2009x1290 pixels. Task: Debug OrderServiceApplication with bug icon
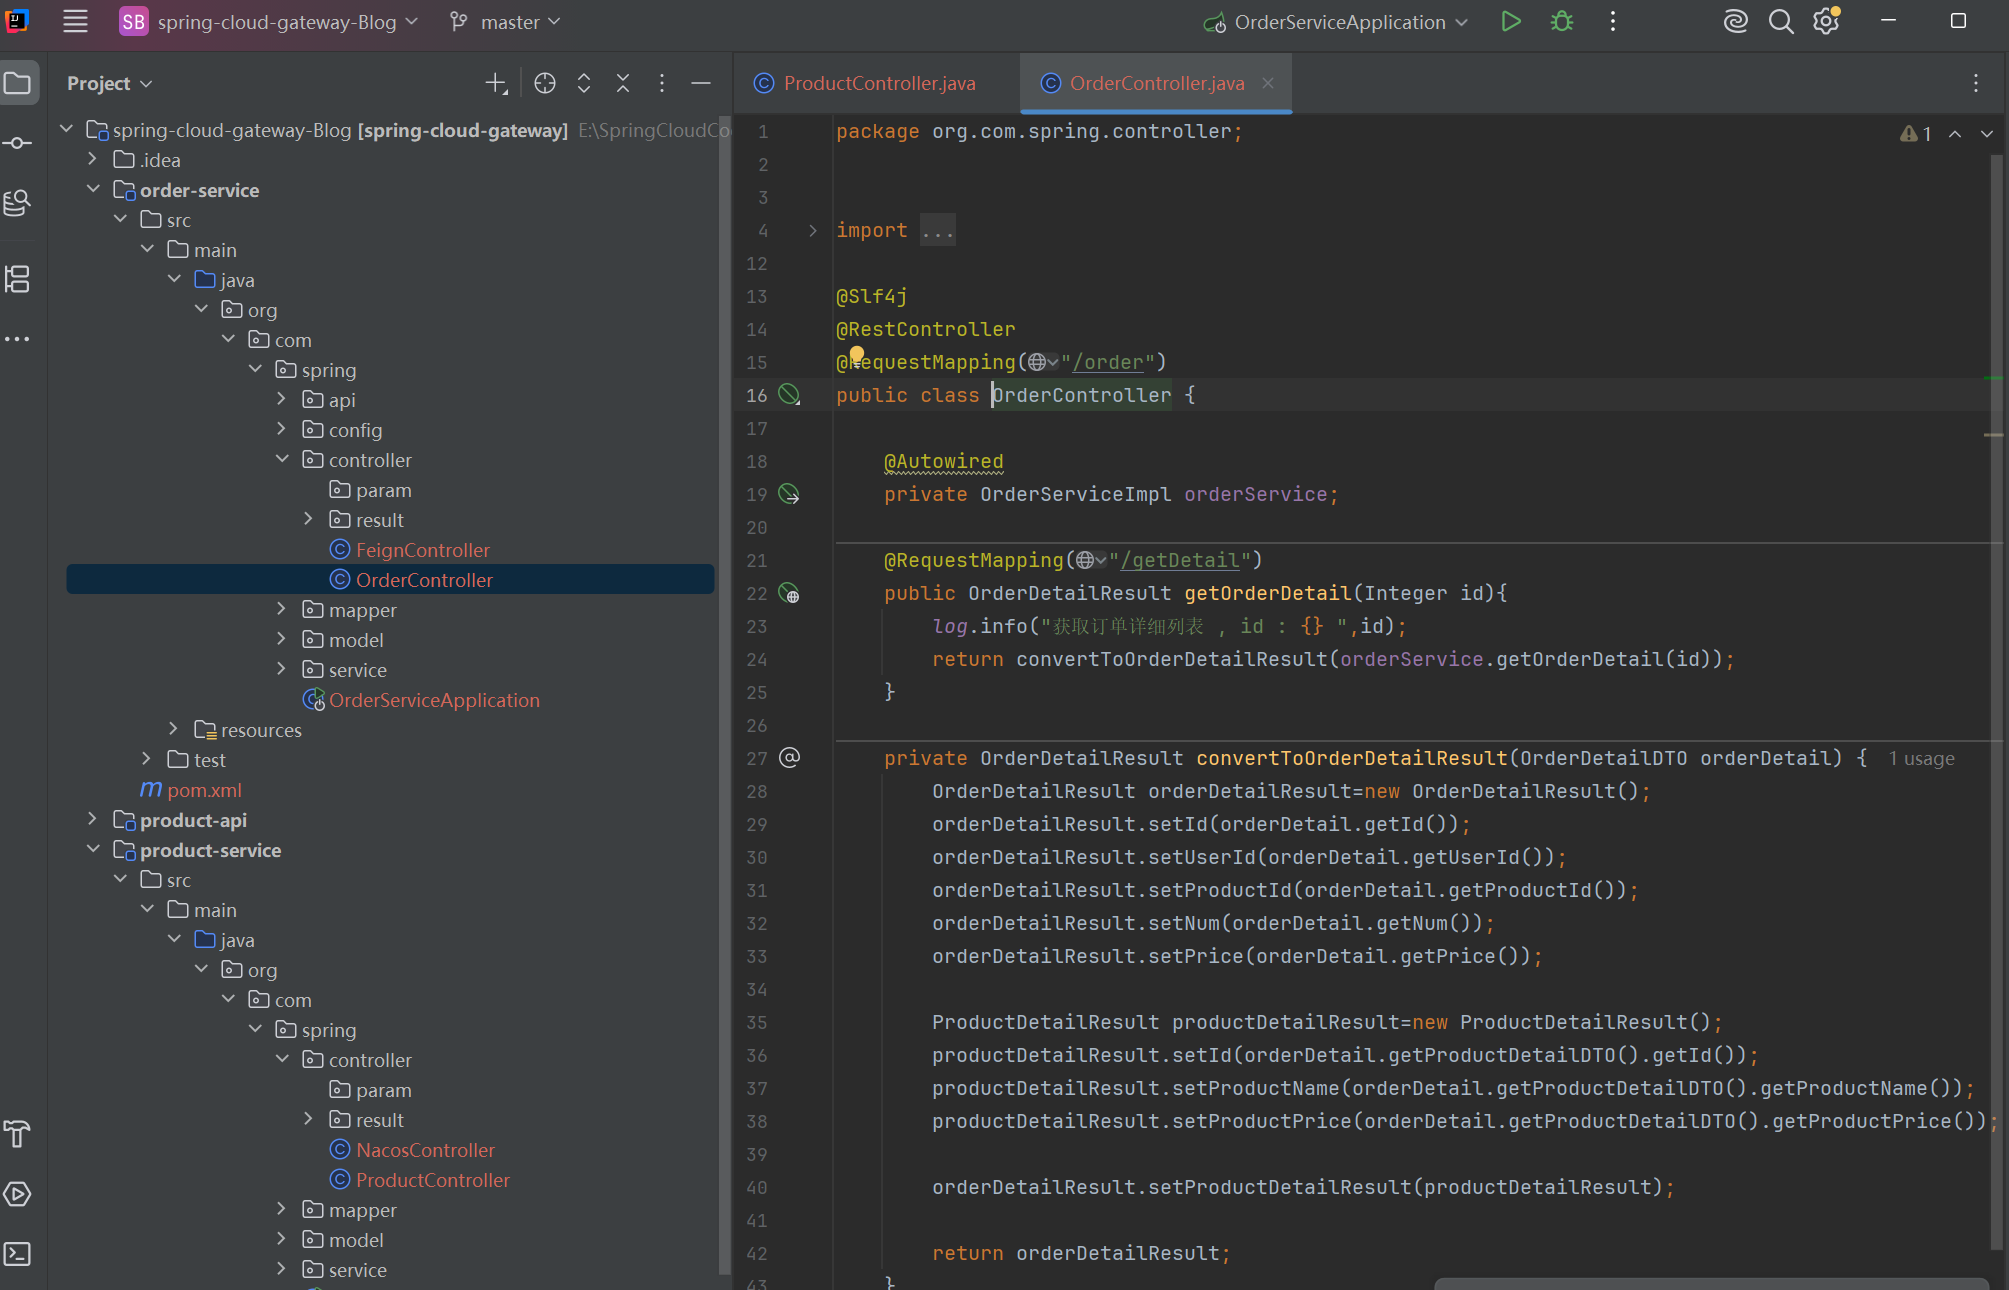click(1562, 21)
